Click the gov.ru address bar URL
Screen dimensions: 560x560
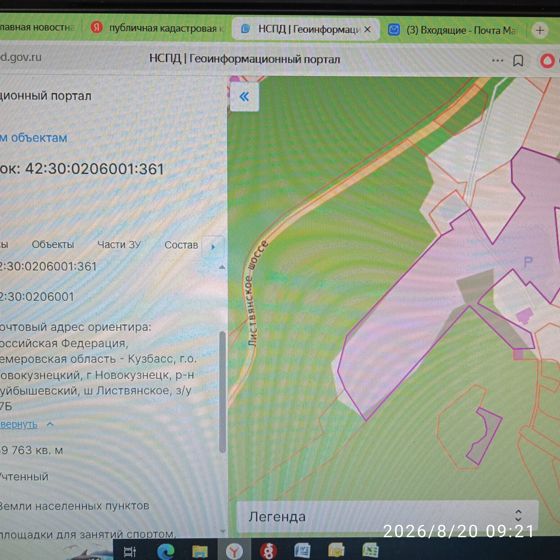(x=21, y=57)
